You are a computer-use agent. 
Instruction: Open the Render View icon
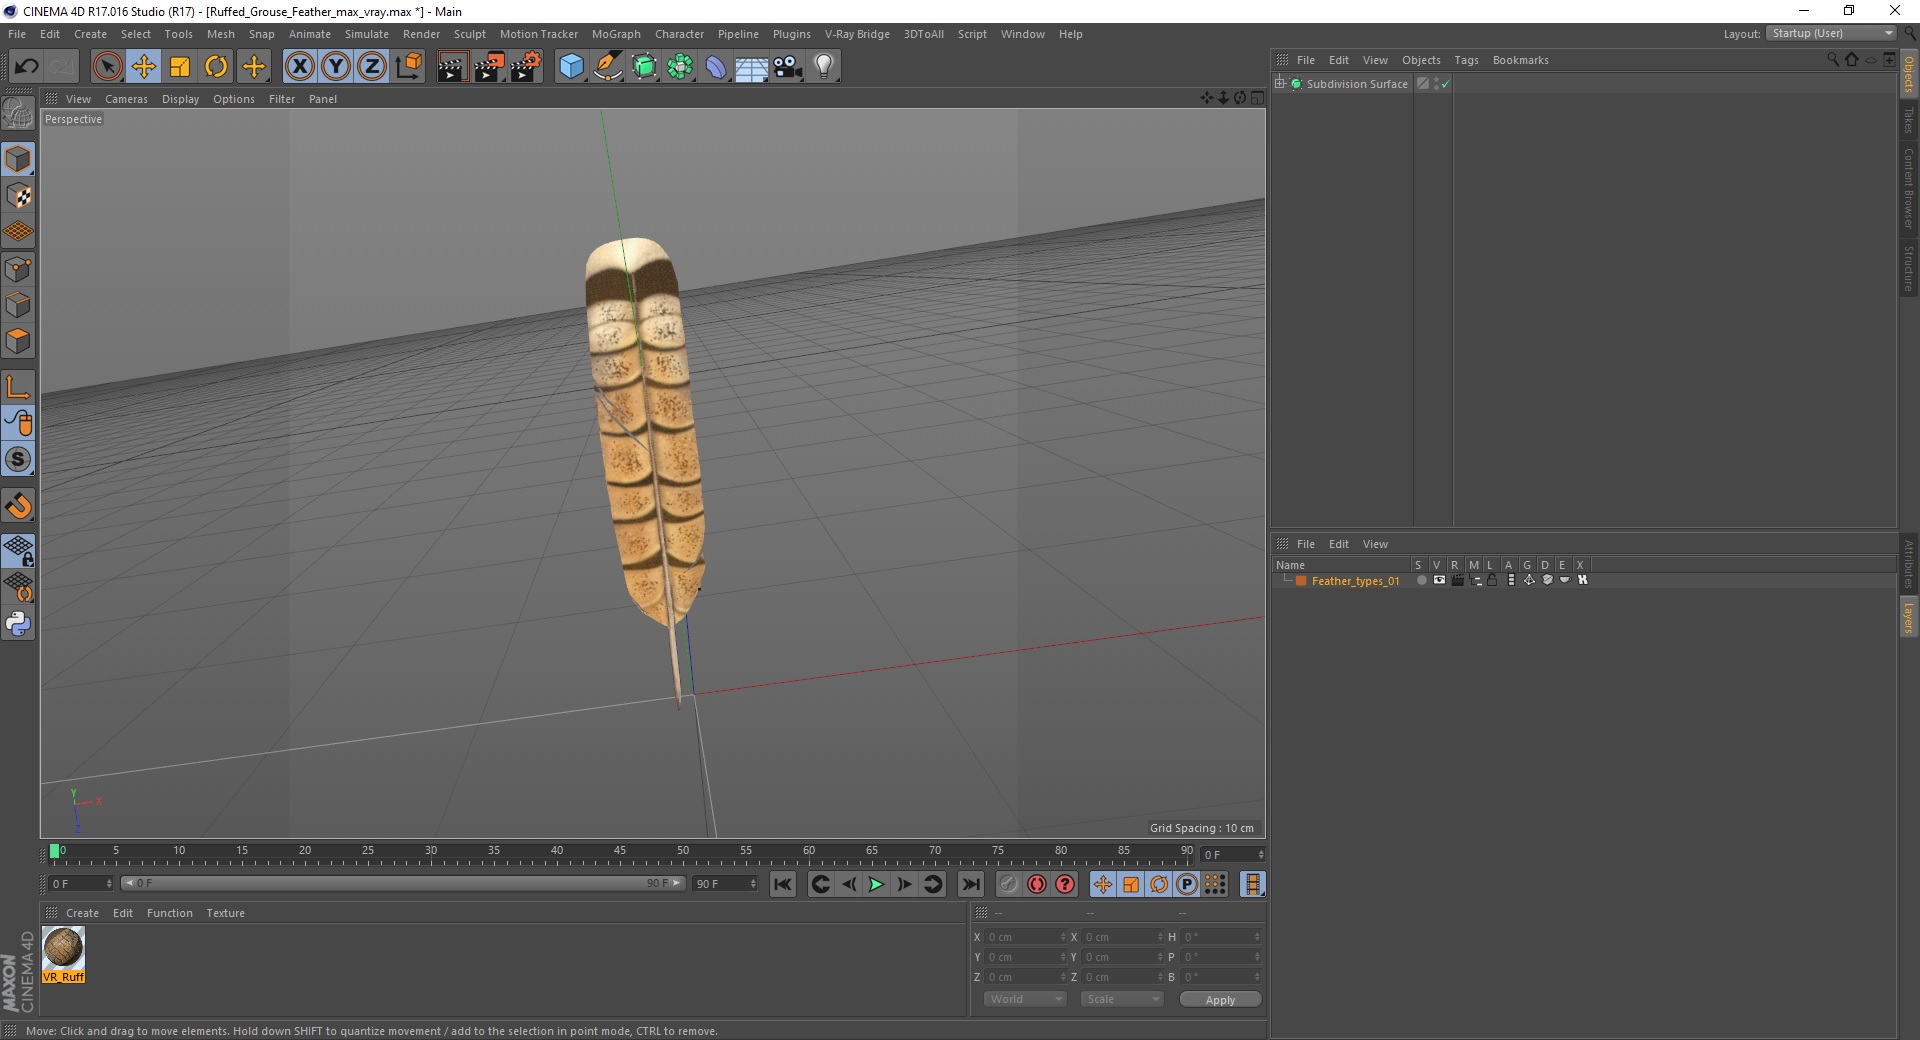pyautogui.click(x=452, y=67)
